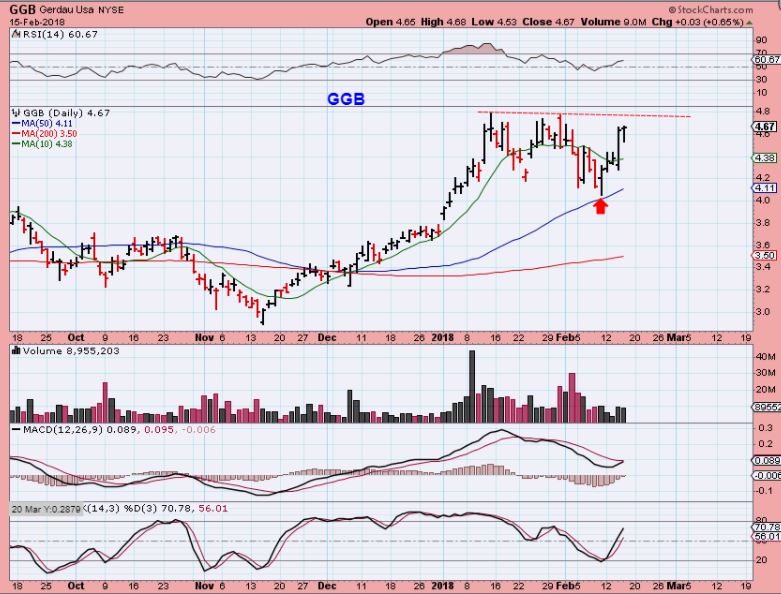Click the 4.67 last price axis tag
Screen dimensions: 781x594
(765, 127)
